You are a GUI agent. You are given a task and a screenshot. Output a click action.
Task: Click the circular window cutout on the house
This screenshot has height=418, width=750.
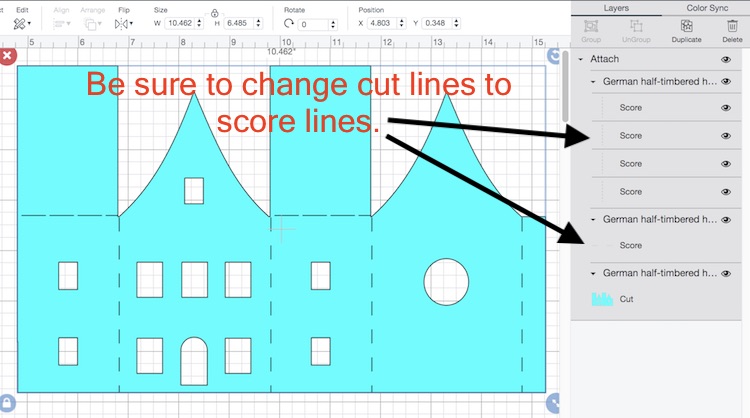(x=446, y=282)
